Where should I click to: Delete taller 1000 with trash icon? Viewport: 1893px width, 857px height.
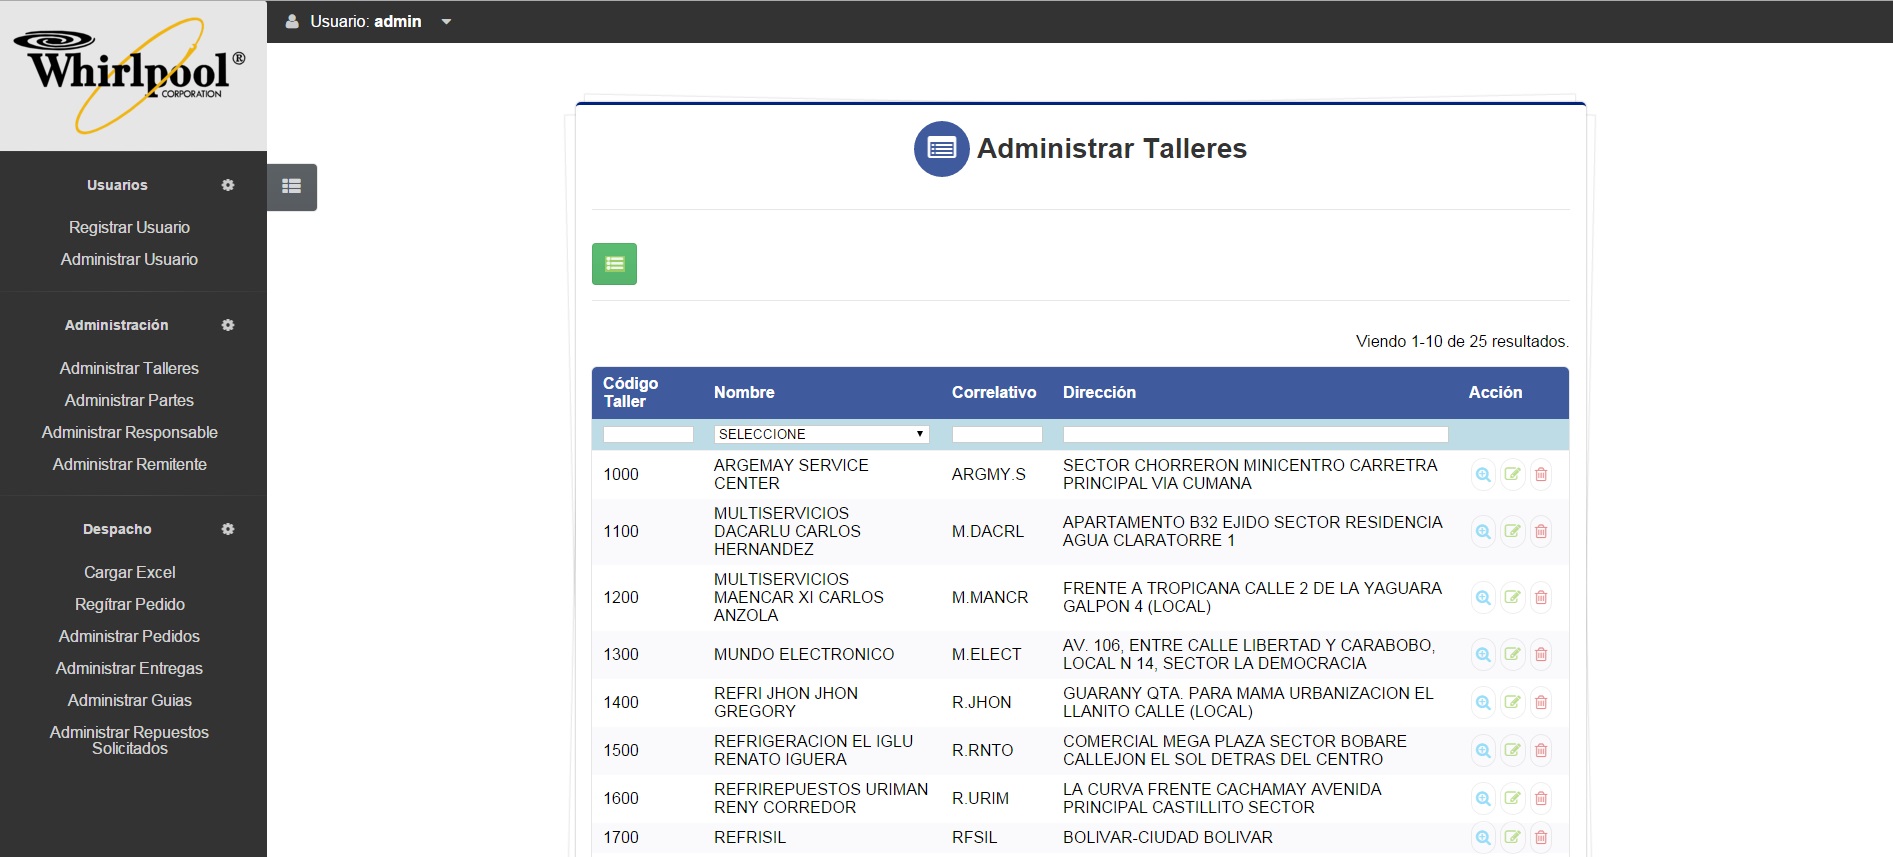[x=1541, y=474]
